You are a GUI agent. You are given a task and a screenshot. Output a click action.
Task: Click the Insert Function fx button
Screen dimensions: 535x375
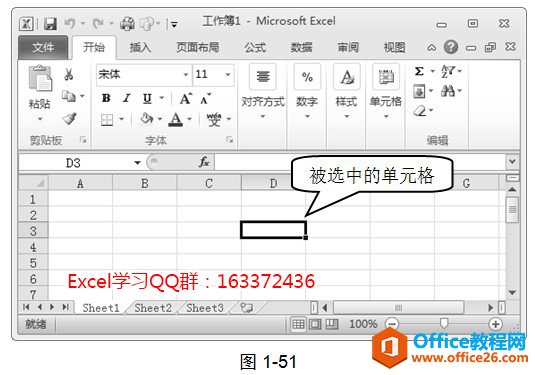click(204, 162)
